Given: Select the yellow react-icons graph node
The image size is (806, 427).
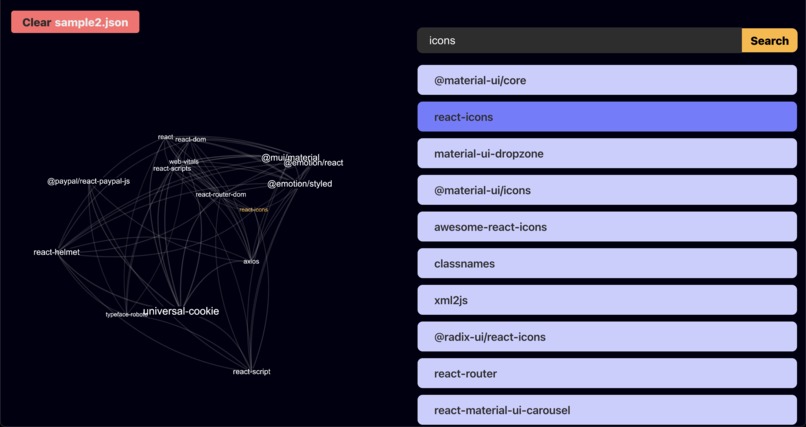Looking at the screenshot, I should pos(253,210).
